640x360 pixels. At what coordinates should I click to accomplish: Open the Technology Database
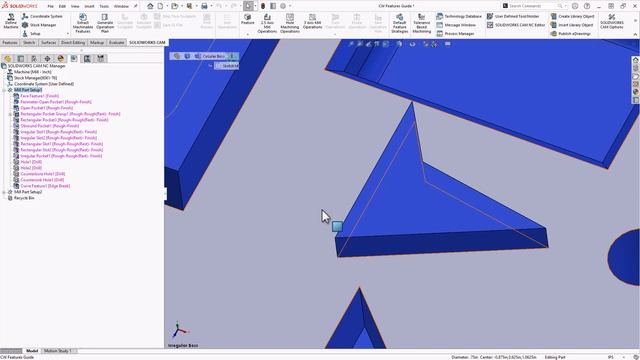459,16
